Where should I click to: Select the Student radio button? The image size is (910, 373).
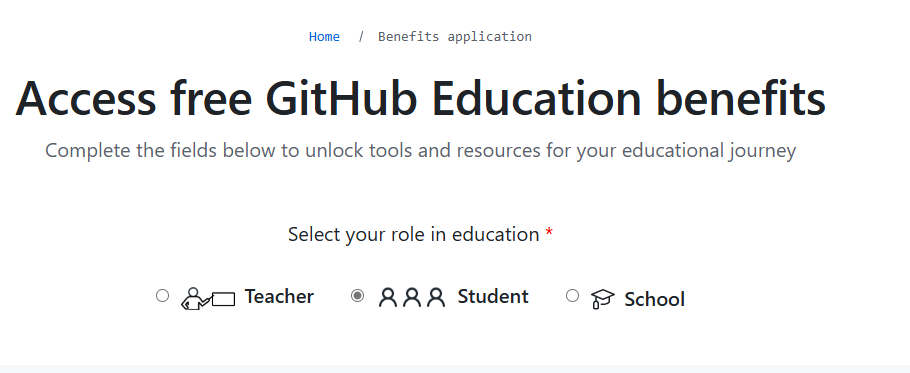pos(358,296)
